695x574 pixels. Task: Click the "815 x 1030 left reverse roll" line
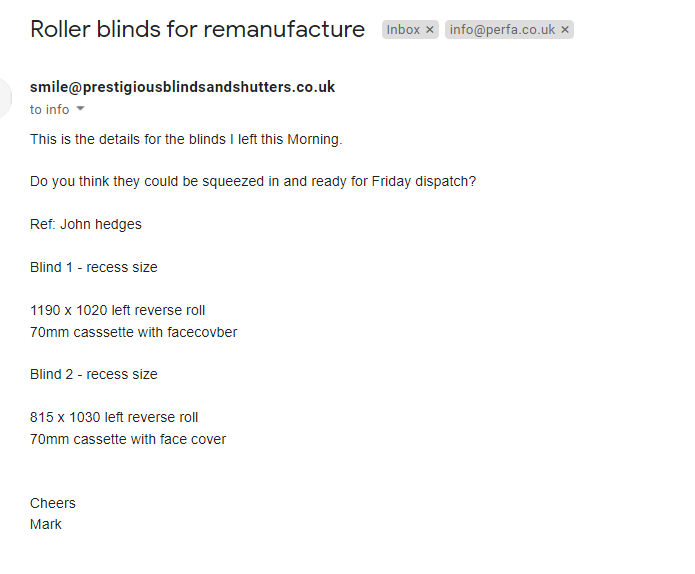pos(114,417)
